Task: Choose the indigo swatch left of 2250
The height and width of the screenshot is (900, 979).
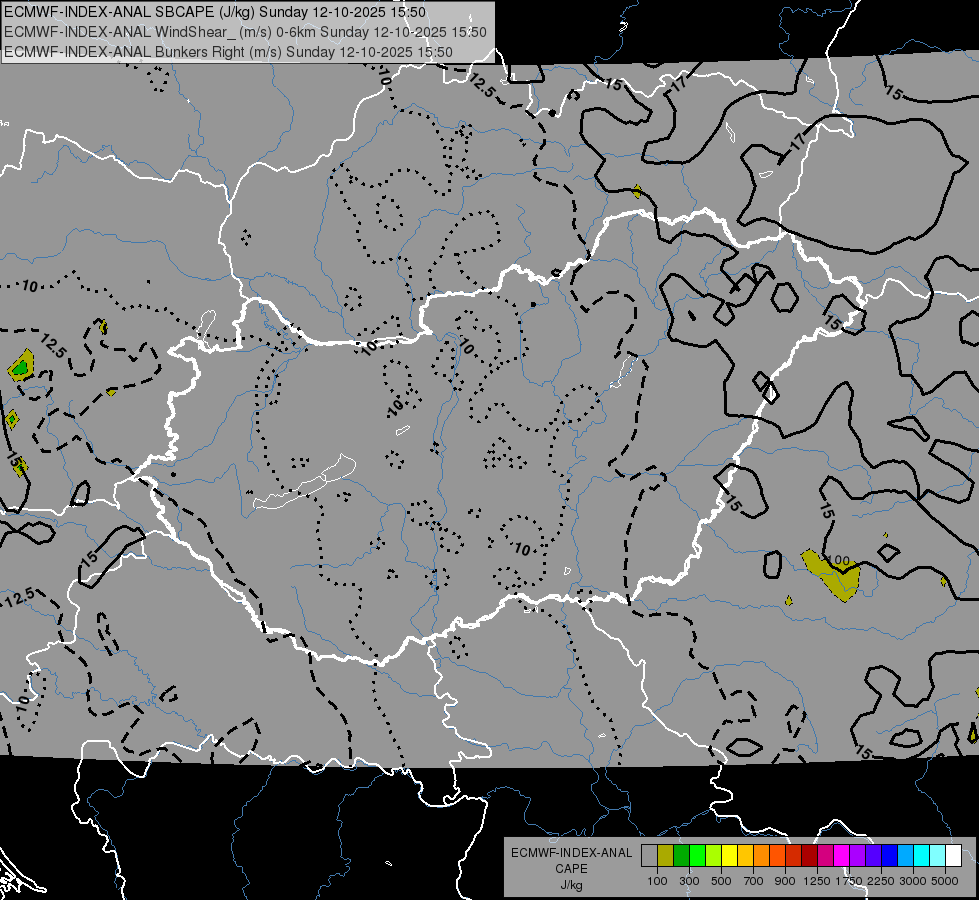Action: point(873,856)
